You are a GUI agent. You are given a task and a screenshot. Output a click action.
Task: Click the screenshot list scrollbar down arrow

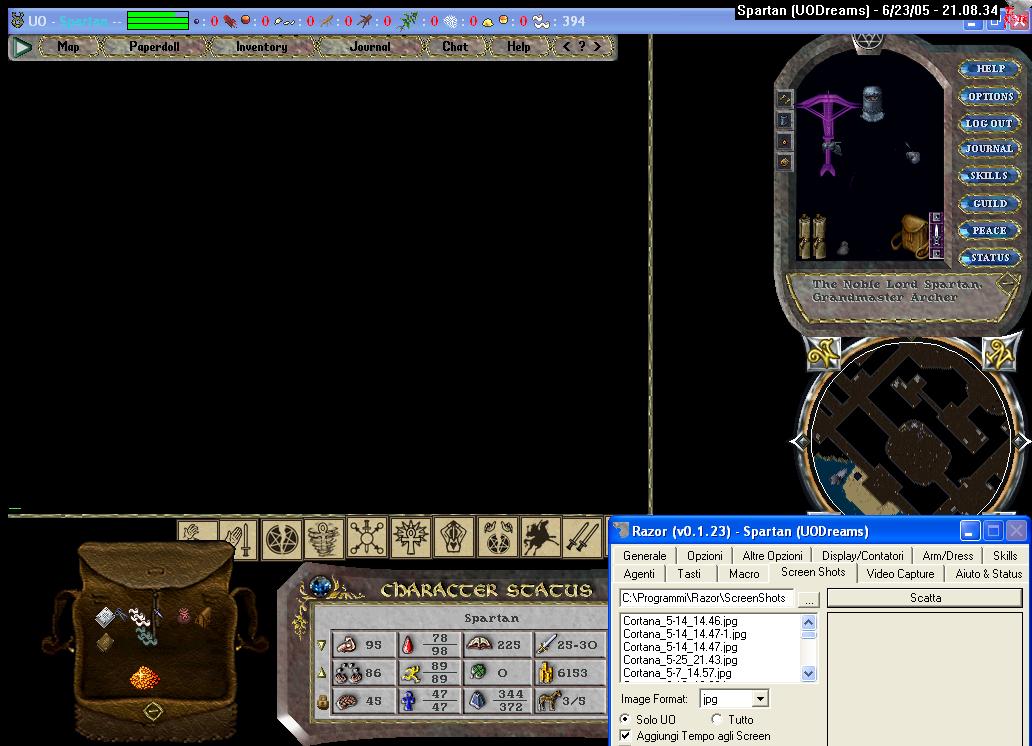[808, 674]
